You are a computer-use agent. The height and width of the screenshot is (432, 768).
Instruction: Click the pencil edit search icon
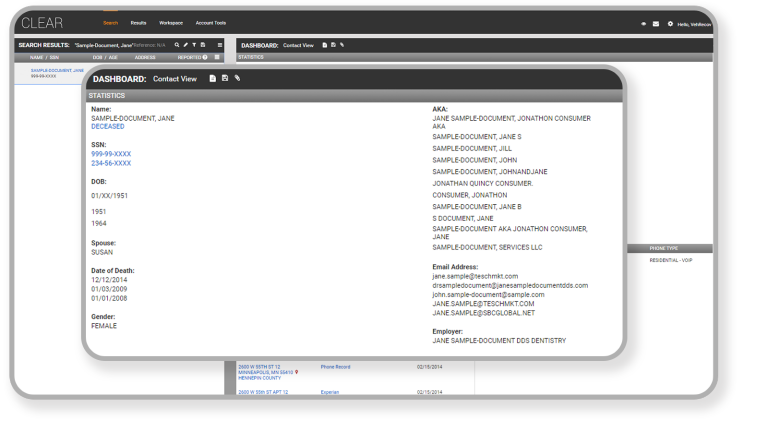(x=185, y=45)
